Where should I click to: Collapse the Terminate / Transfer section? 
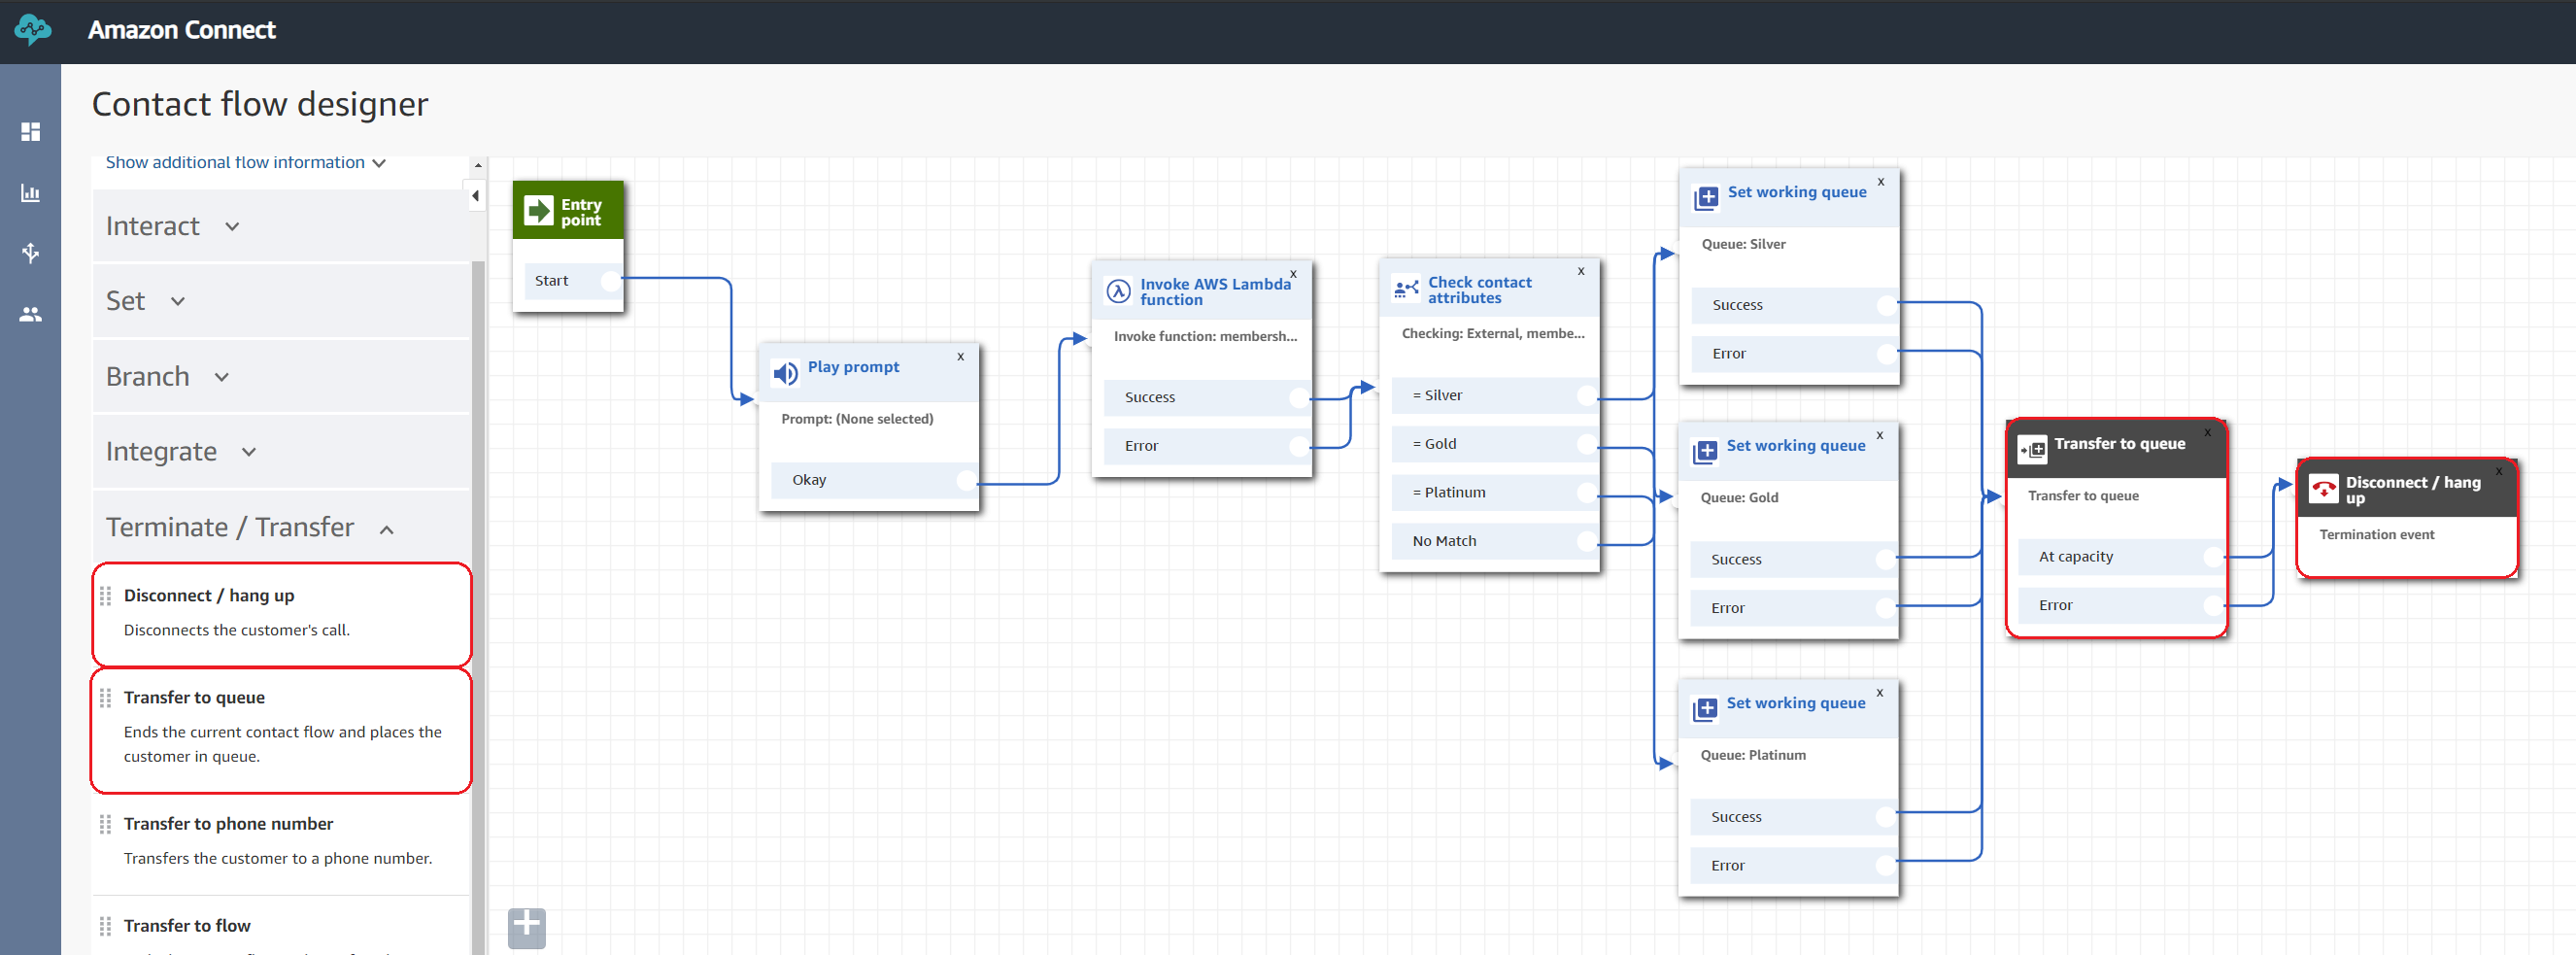click(x=281, y=527)
